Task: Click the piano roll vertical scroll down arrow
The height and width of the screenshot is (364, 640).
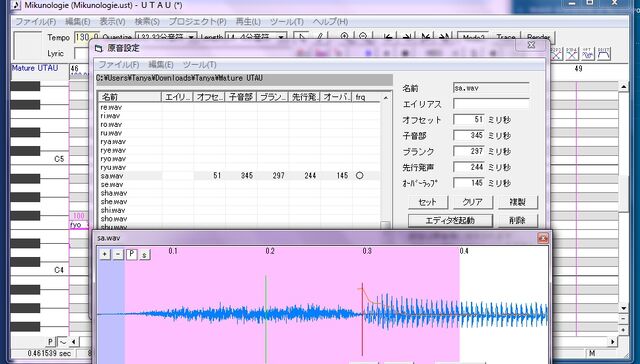Action: [623, 309]
